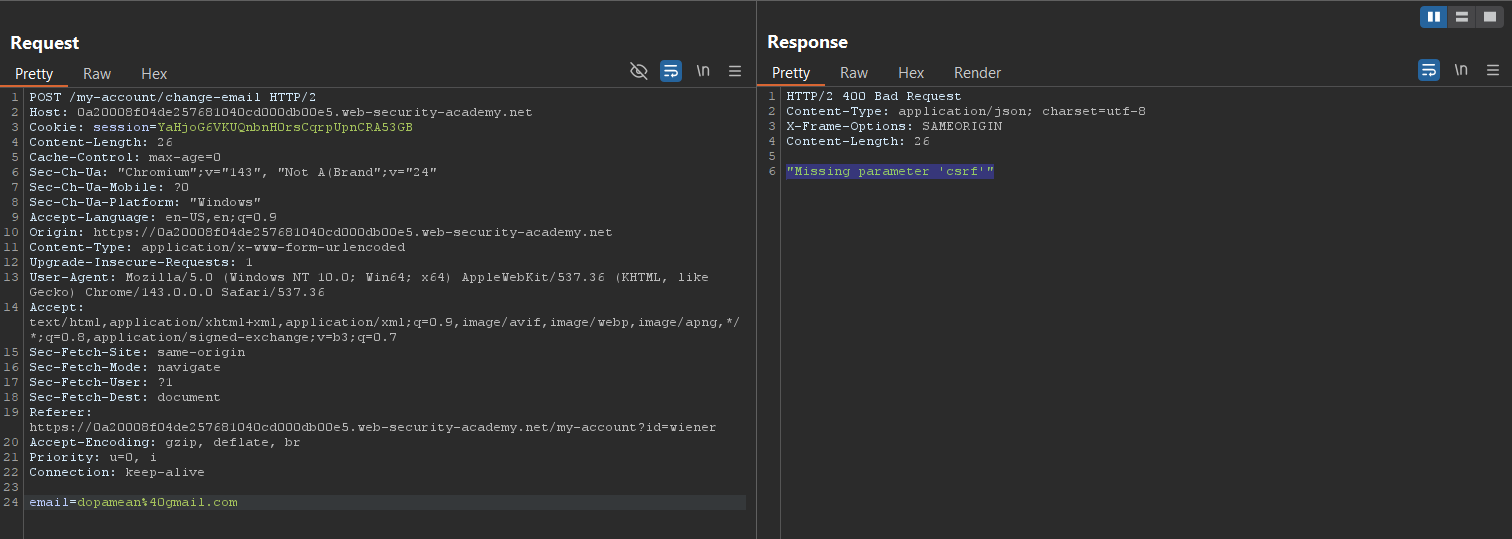Toggle hidden request attributes eye icon
The height and width of the screenshot is (539, 1512).
[x=639, y=70]
